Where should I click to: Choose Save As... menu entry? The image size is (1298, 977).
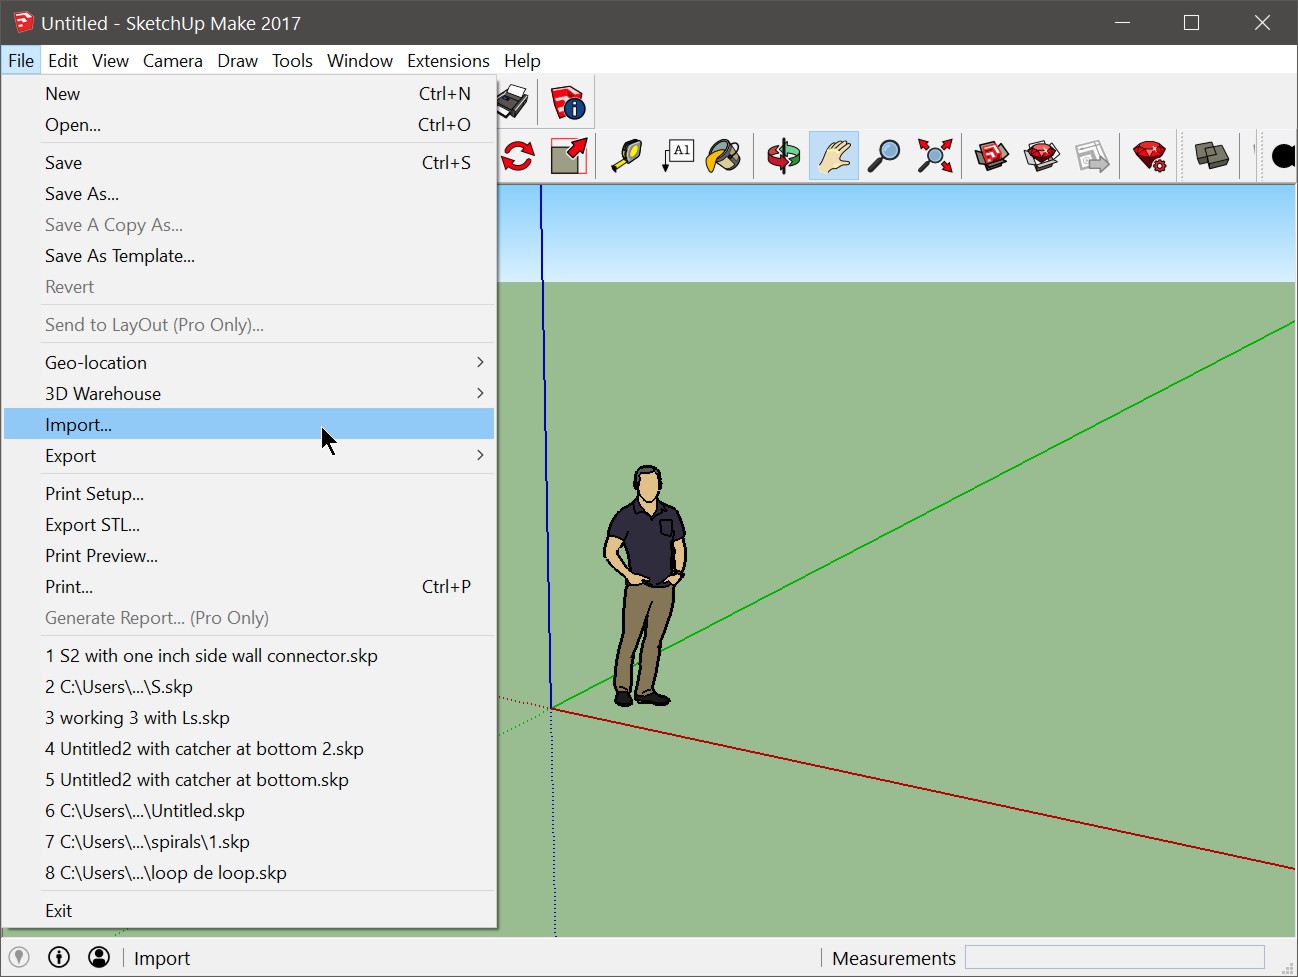point(249,193)
